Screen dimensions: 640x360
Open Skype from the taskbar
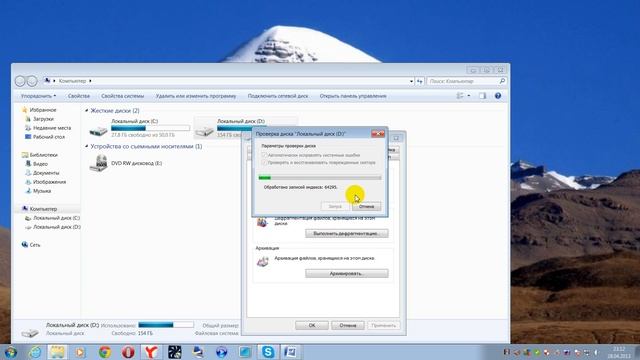point(268,352)
